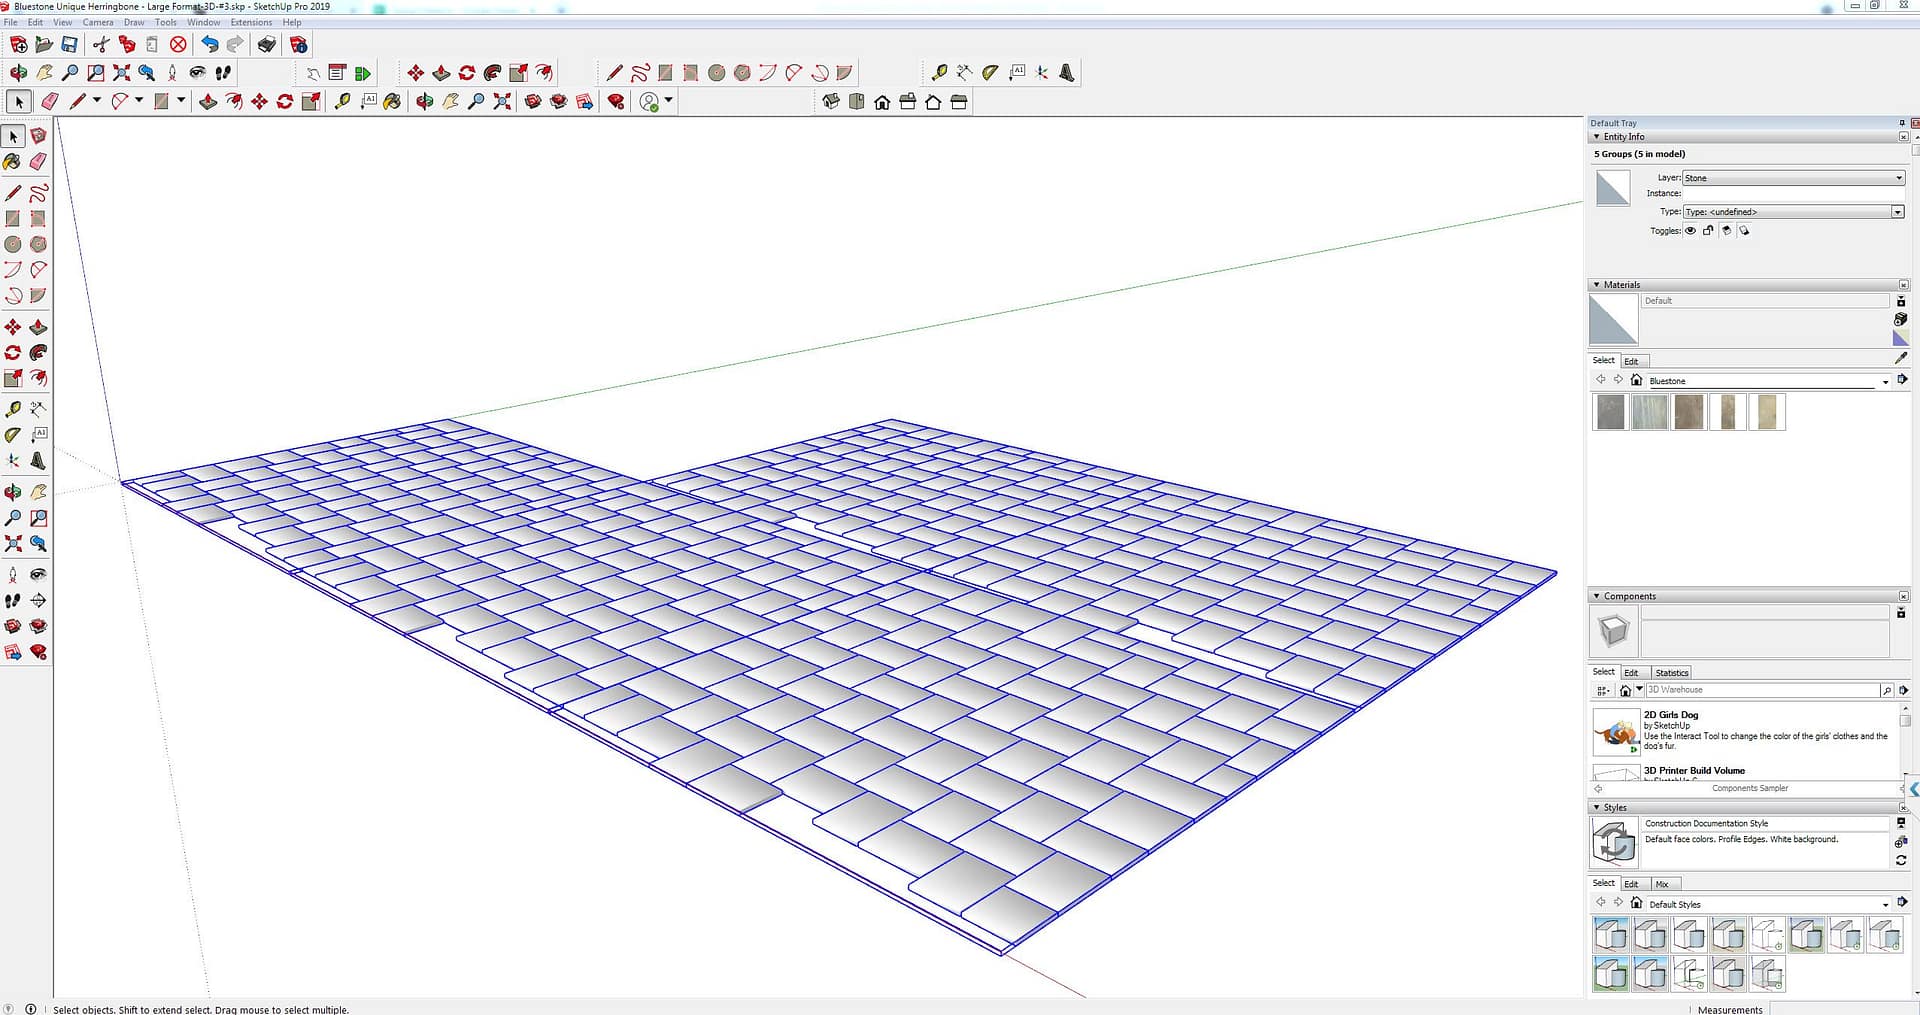1920x1015 pixels.
Task: Toggle the lock icon in Entity Info
Action: pos(1708,231)
